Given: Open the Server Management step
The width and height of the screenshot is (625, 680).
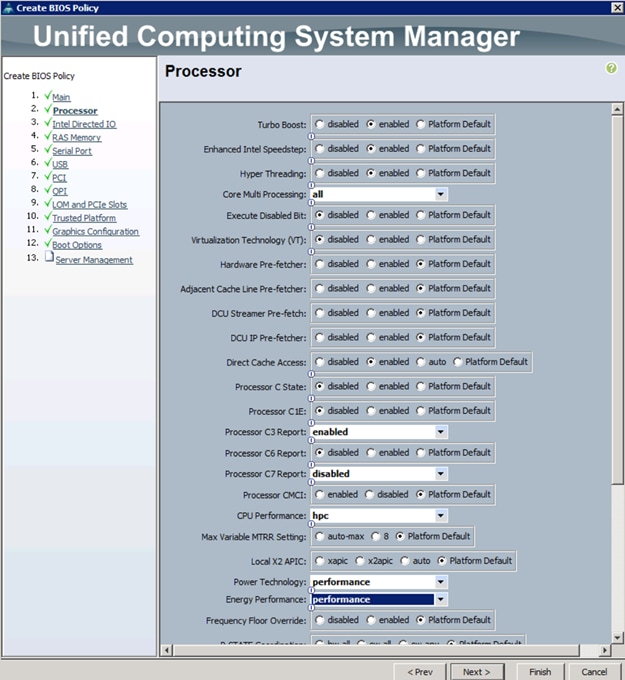Looking at the screenshot, I should pyautogui.click(x=94, y=260).
